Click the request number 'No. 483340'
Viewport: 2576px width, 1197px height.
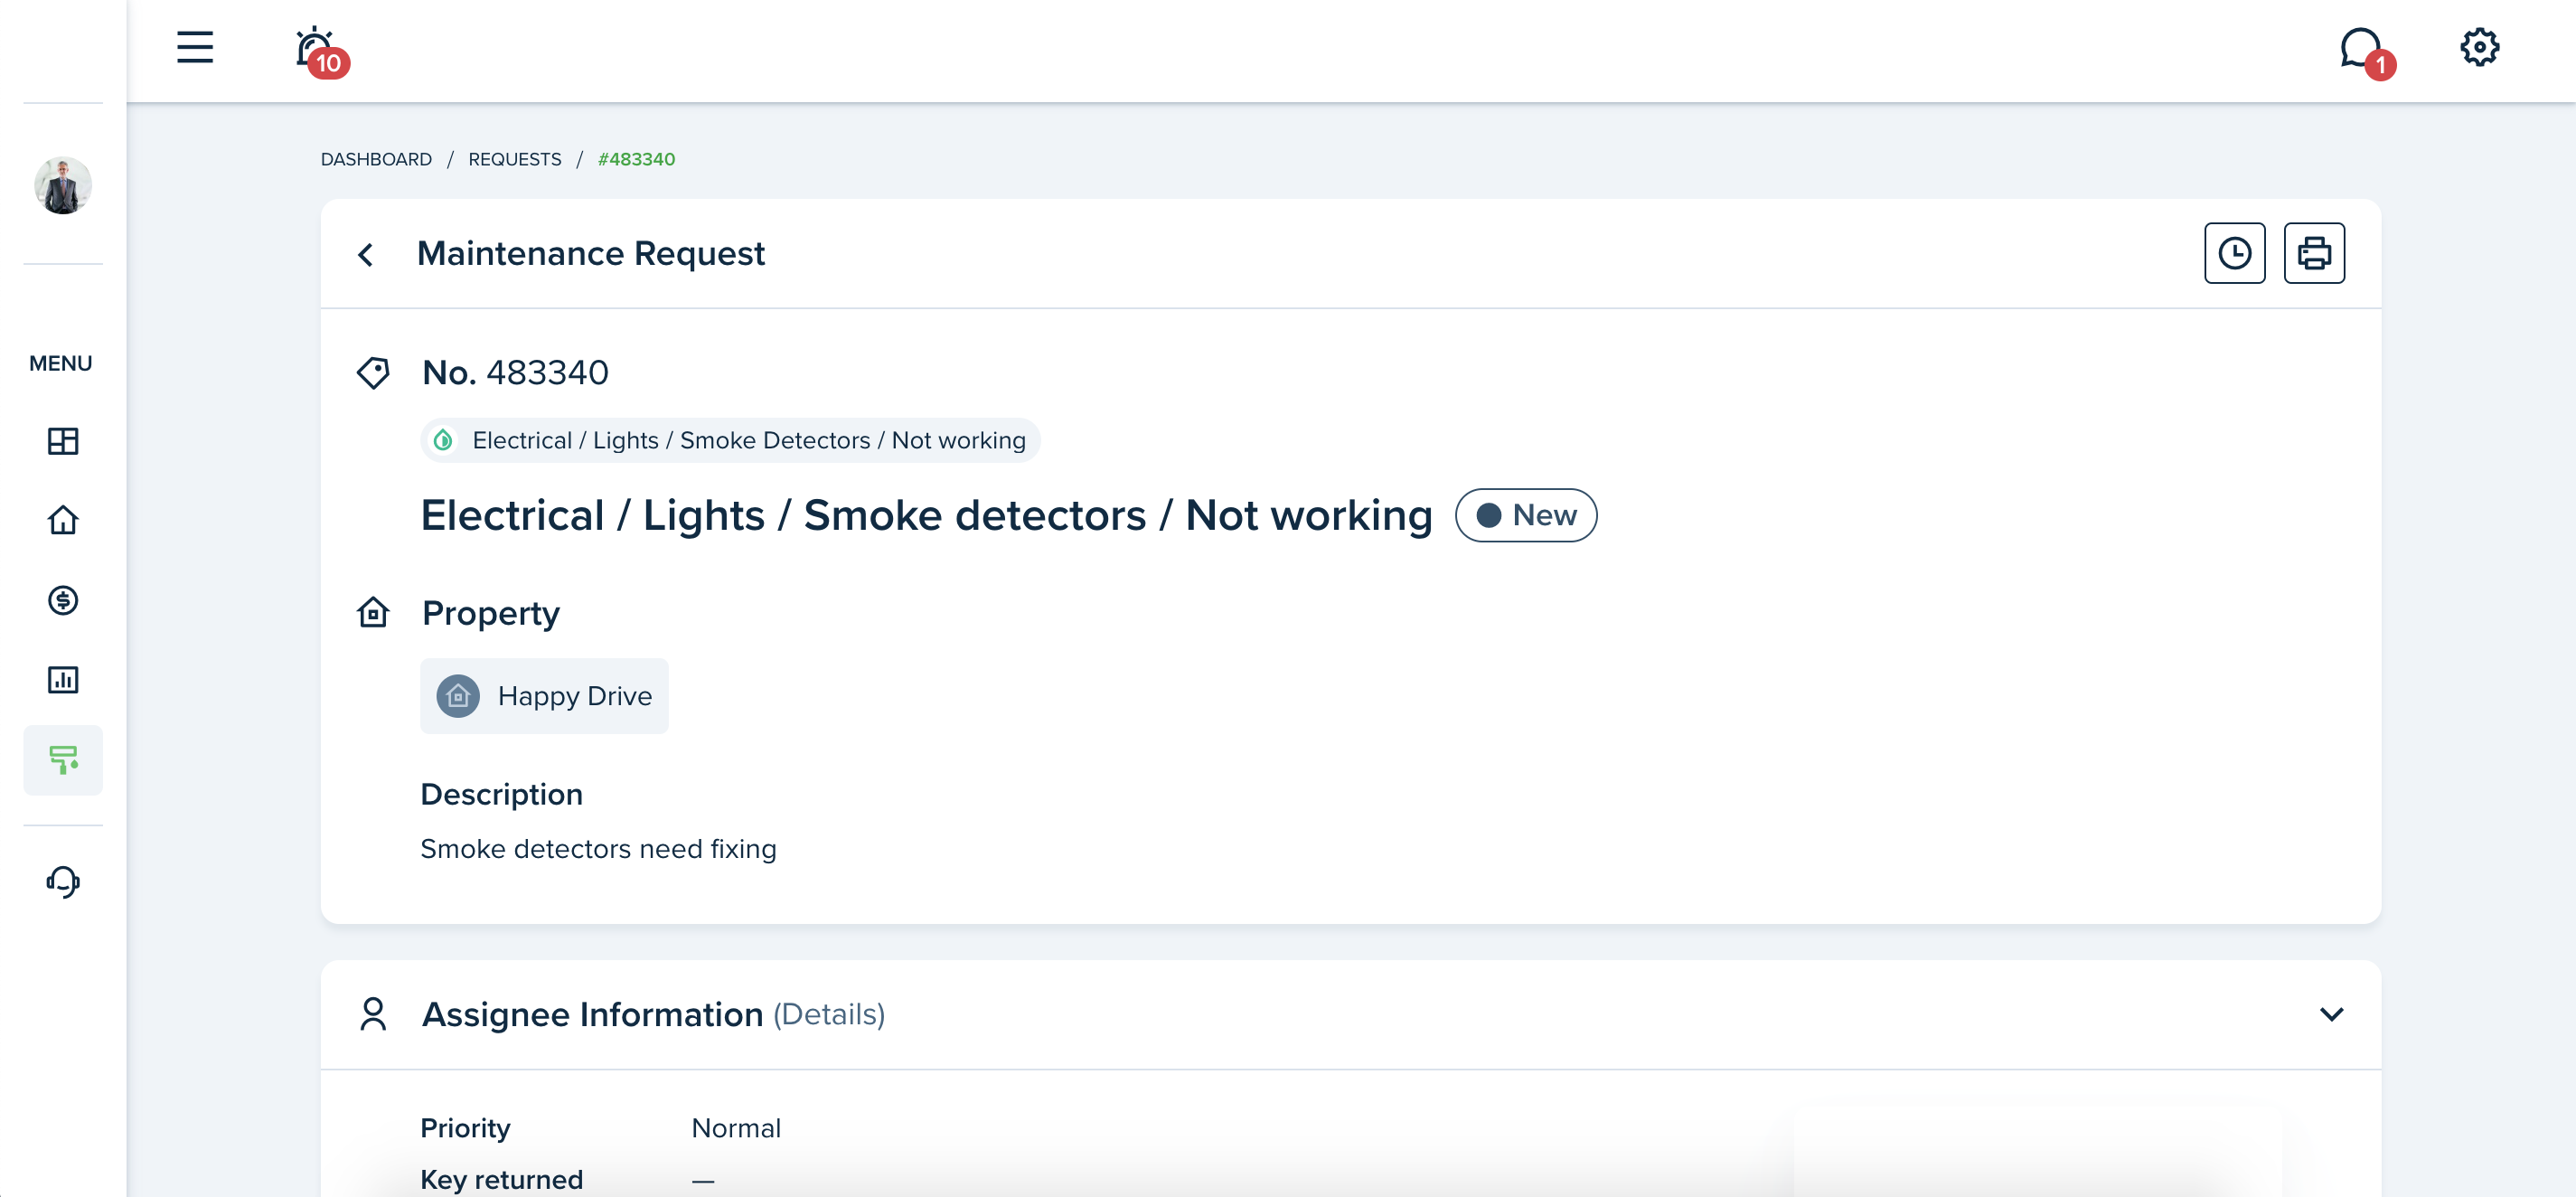pyautogui.click(x=515, y=373)
